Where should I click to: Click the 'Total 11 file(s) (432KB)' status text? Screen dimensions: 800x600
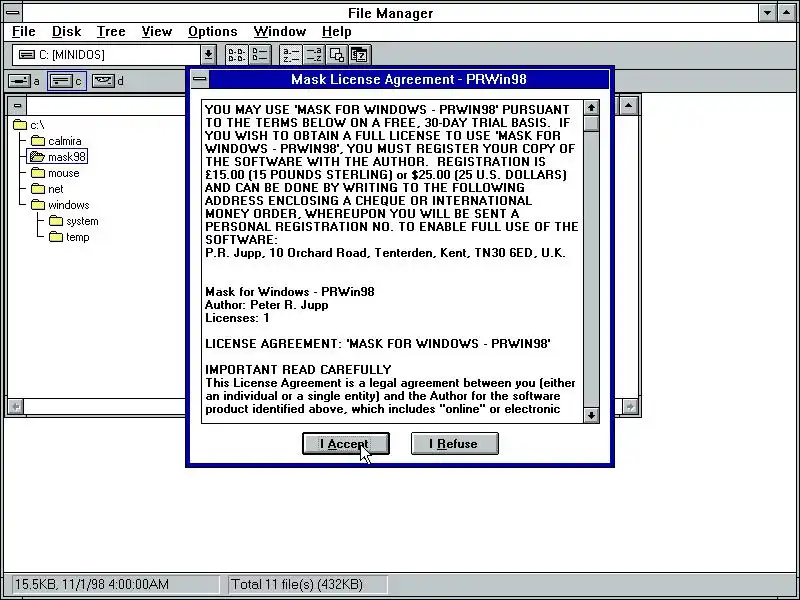(297, 584)
